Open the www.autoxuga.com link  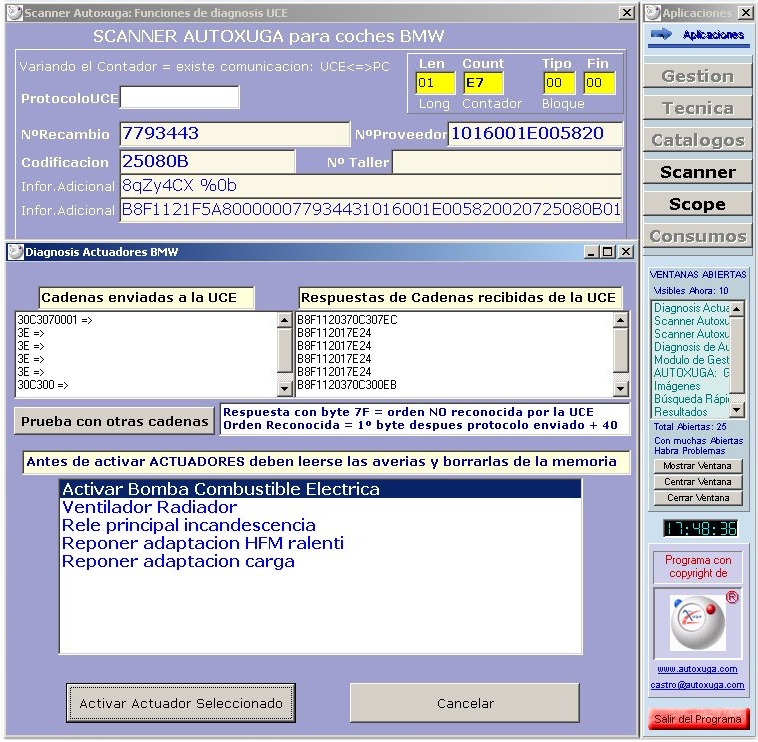[697, 669]
